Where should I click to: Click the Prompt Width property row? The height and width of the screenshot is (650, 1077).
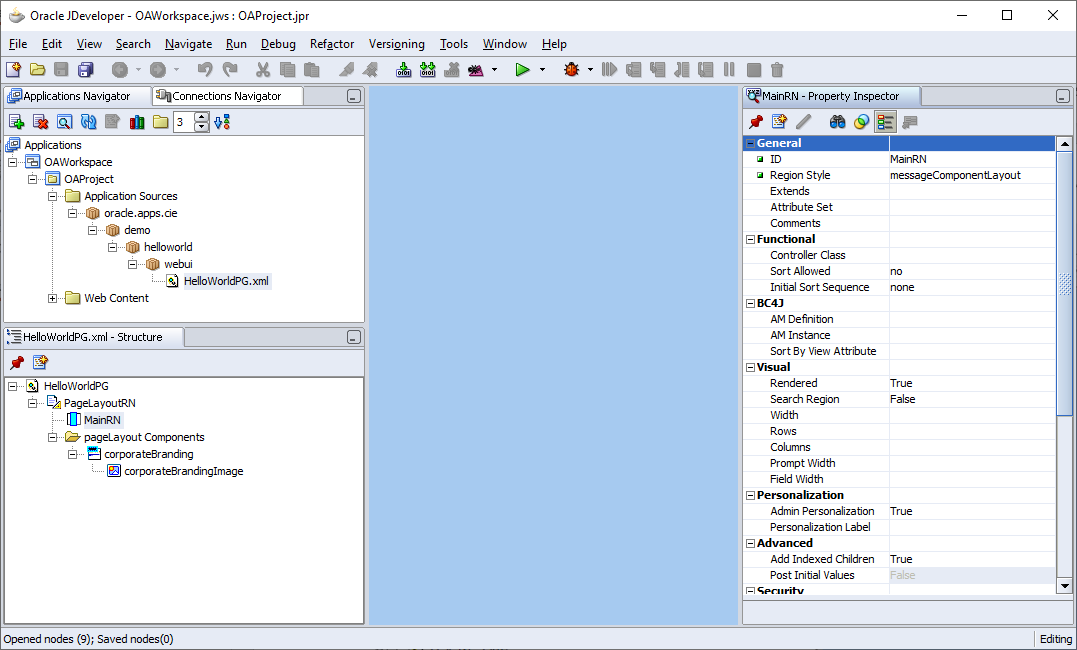899,462
